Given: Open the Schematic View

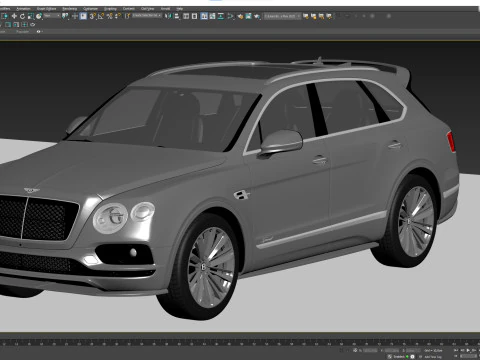Looking at the screenshot, I should (x=221, y=16).
